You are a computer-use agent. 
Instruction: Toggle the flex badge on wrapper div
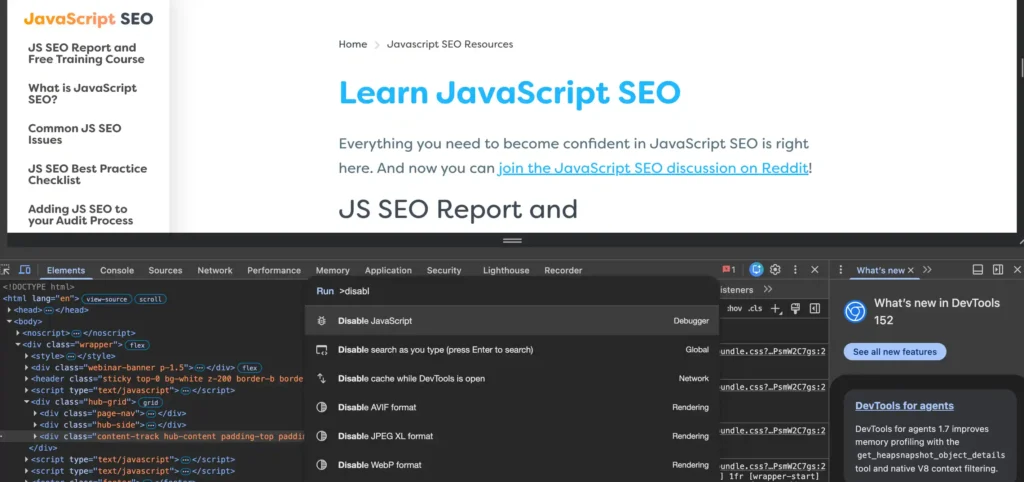pos(136,345)
